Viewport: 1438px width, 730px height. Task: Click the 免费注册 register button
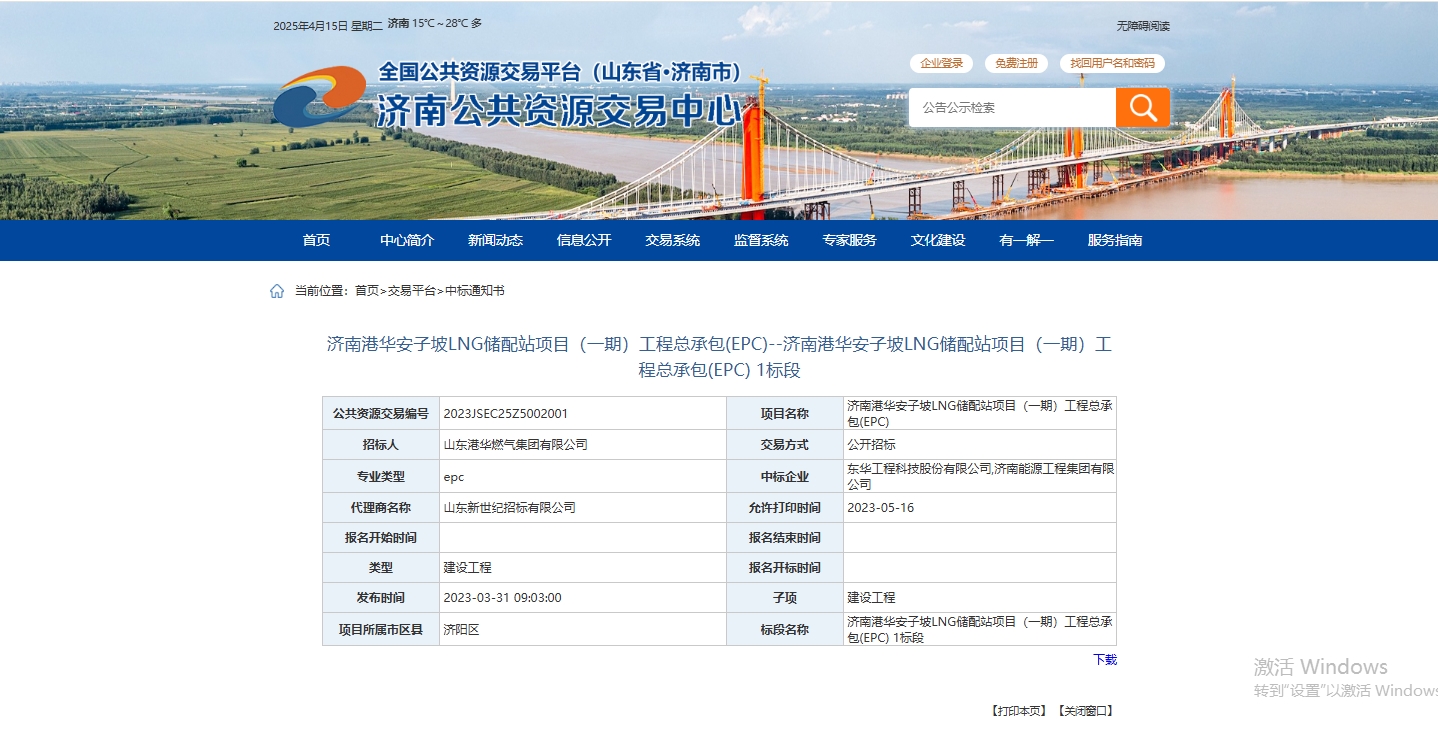1016,63
